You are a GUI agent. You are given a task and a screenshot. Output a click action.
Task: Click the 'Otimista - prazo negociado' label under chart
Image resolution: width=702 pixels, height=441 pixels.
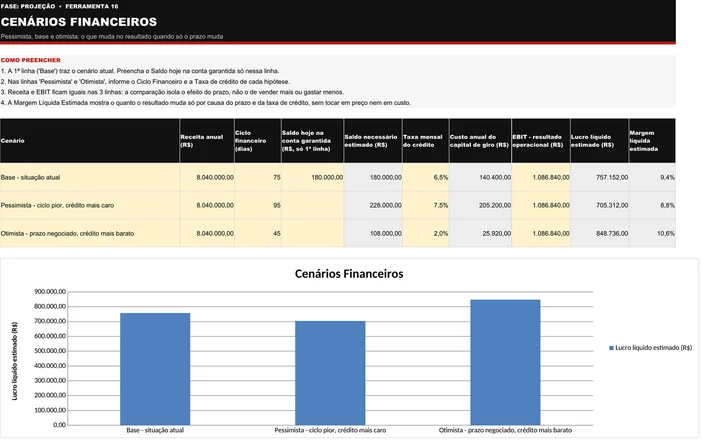[505, 430]
